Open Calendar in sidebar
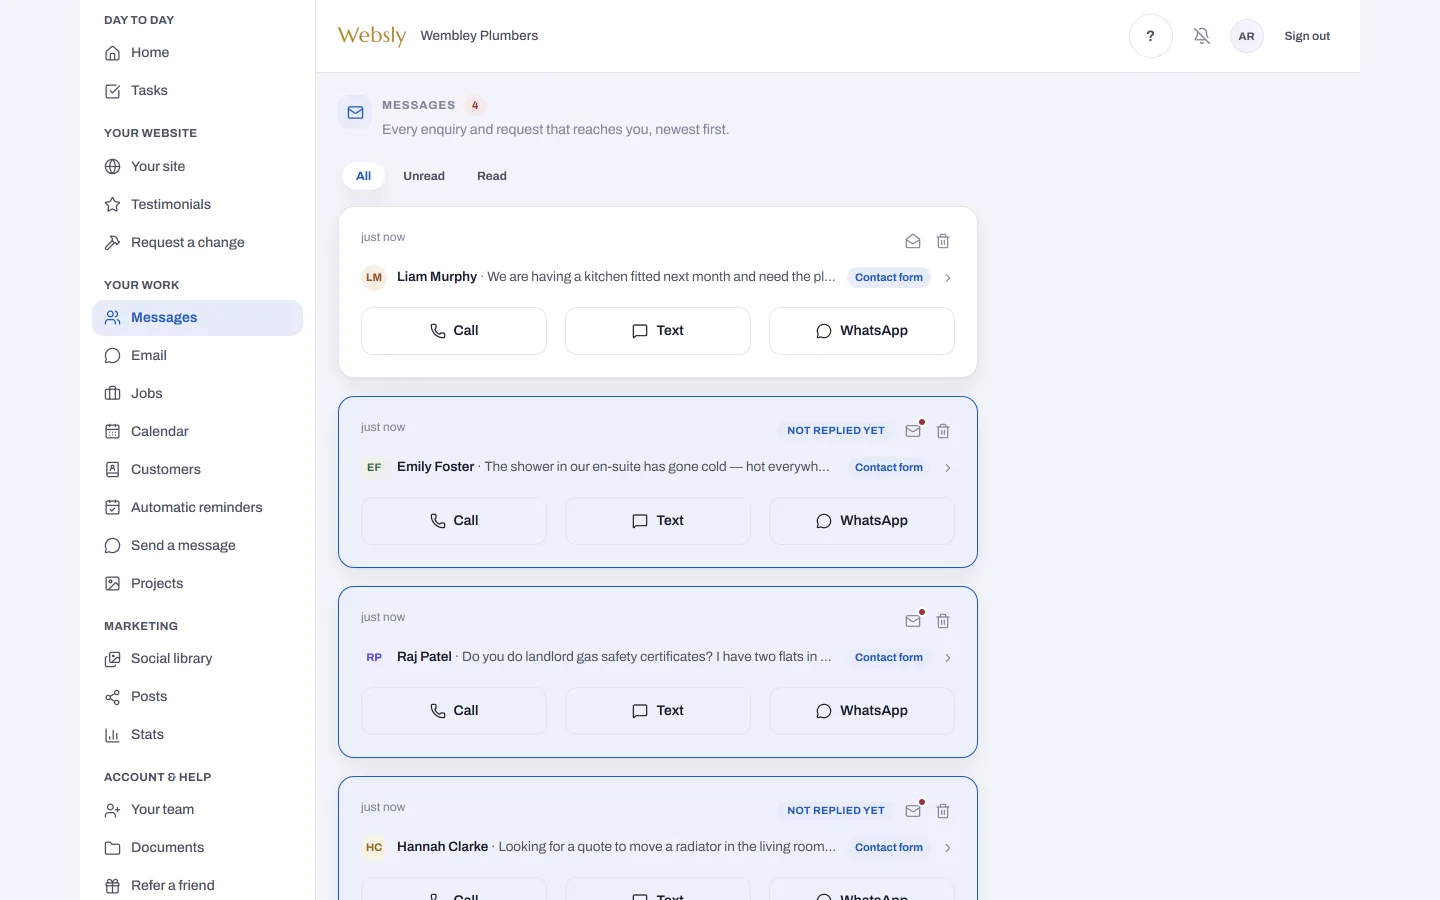 coord(197,432)
